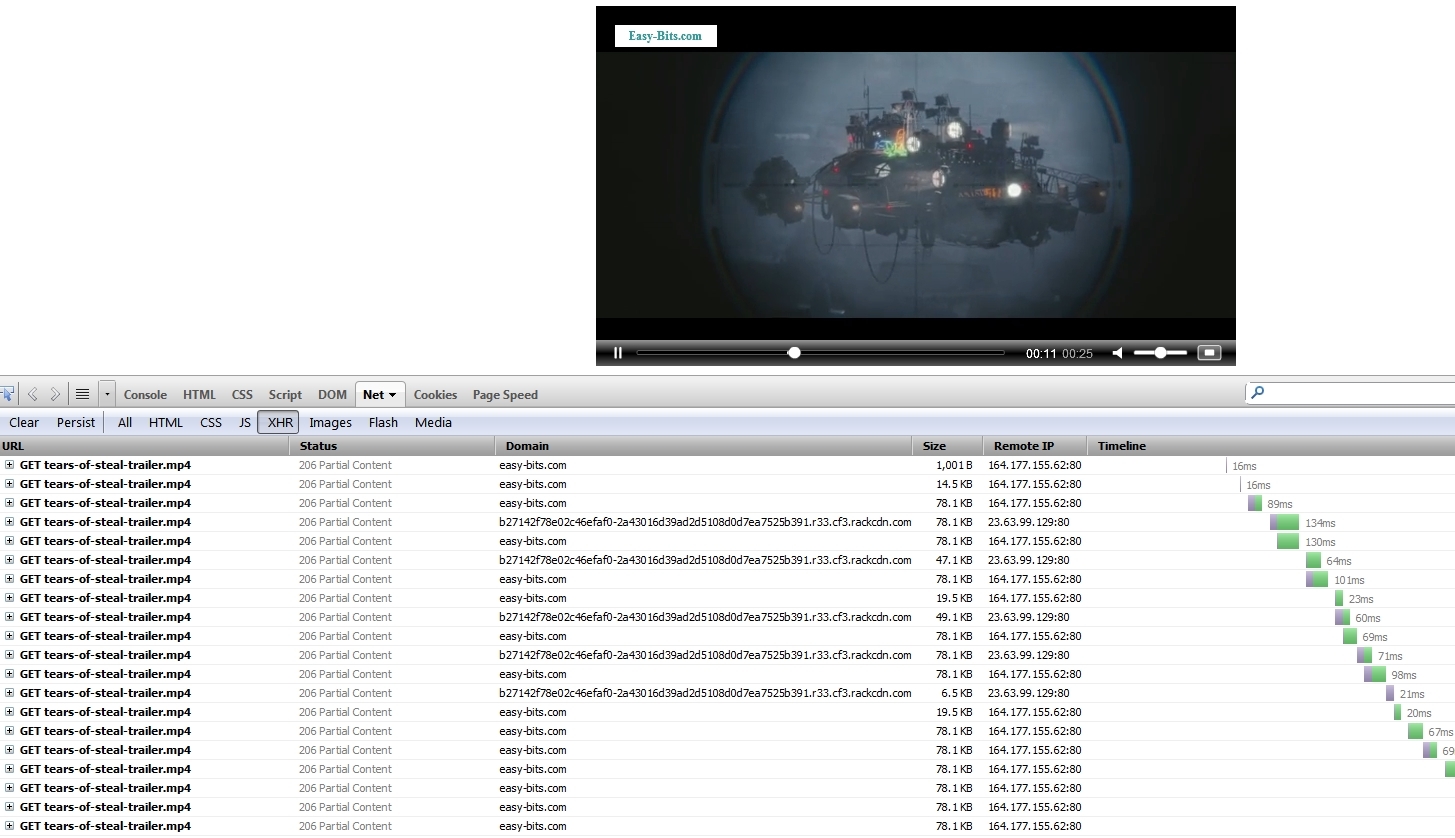Expand the request sized 47.1 KB

(x=9, y=560)
